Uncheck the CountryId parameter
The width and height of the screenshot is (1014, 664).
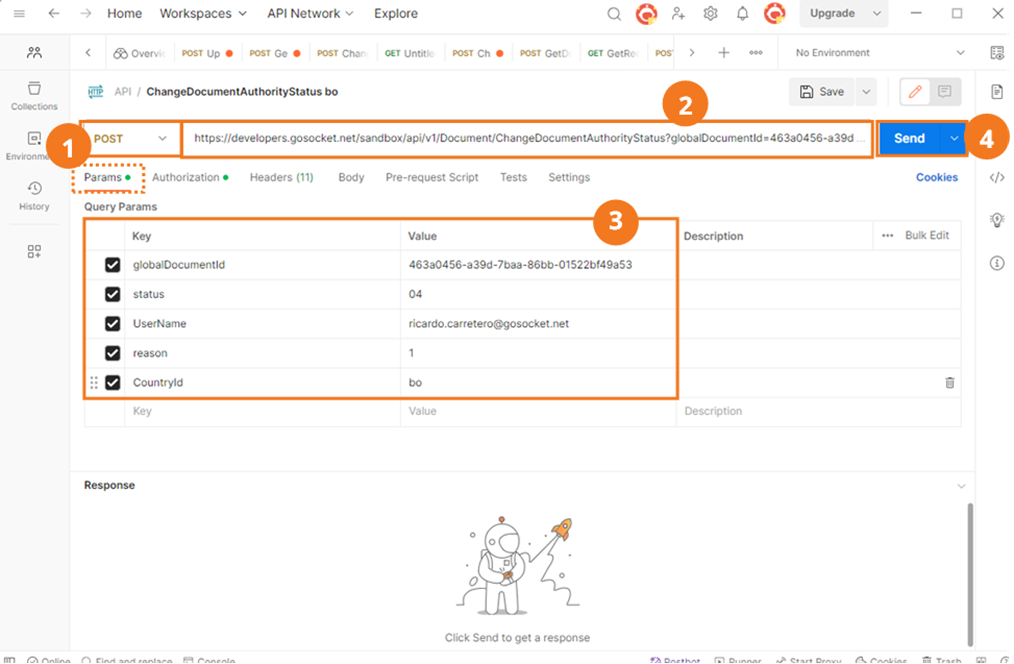(x=113, y=383)
